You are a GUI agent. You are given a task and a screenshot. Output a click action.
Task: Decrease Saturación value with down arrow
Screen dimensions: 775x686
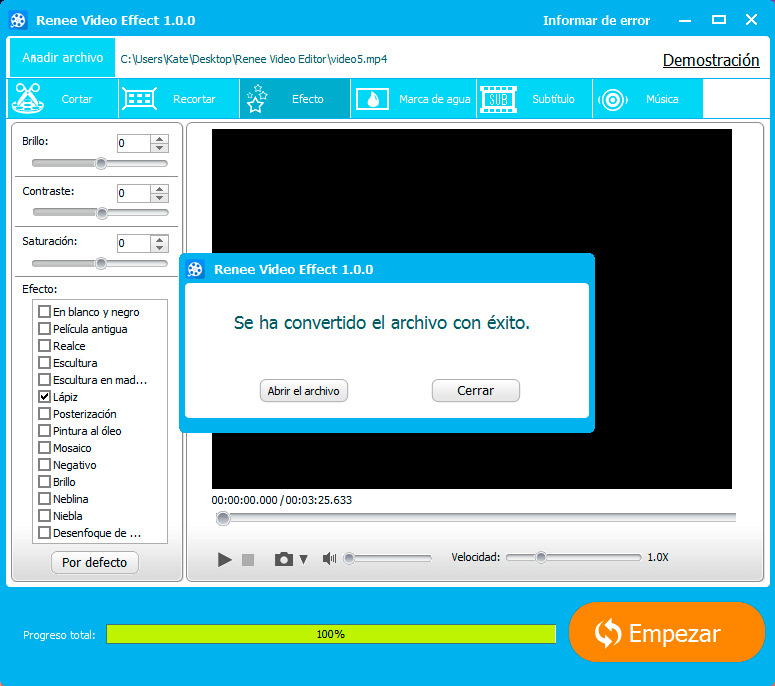(x=159, y=248)
